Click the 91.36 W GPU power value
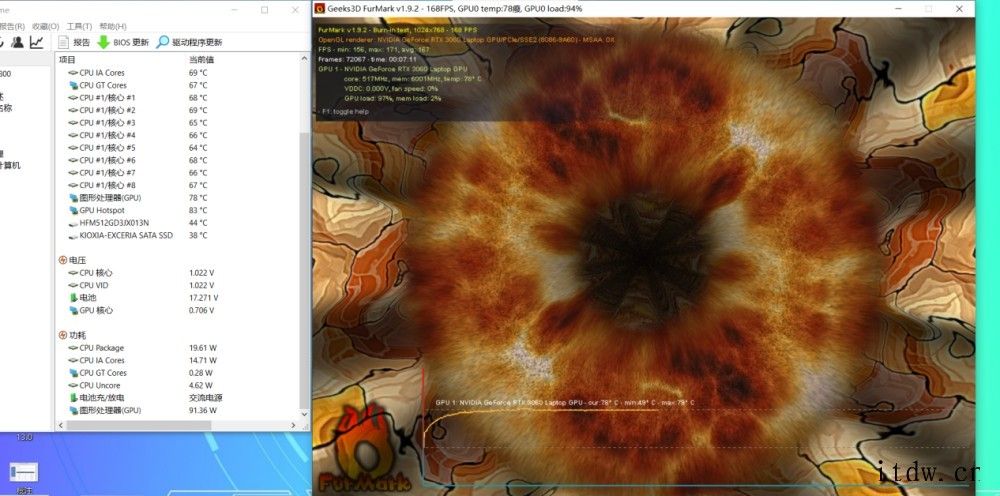 click(x=202, y=411)
